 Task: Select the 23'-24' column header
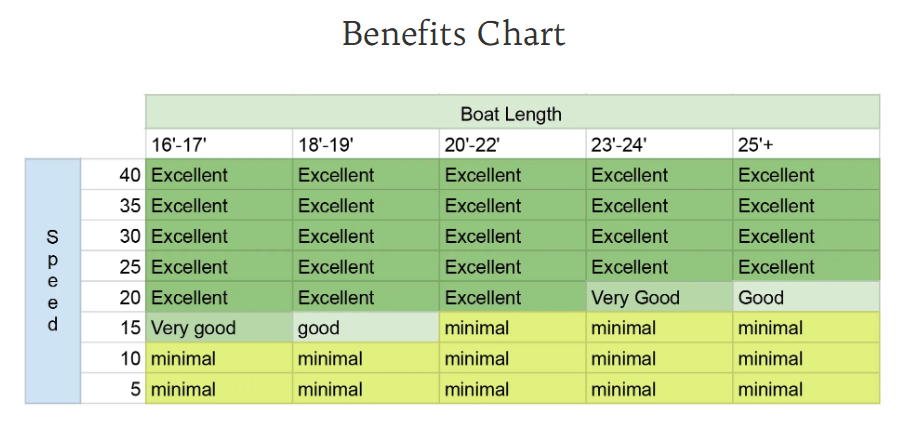tap(659, 144)
